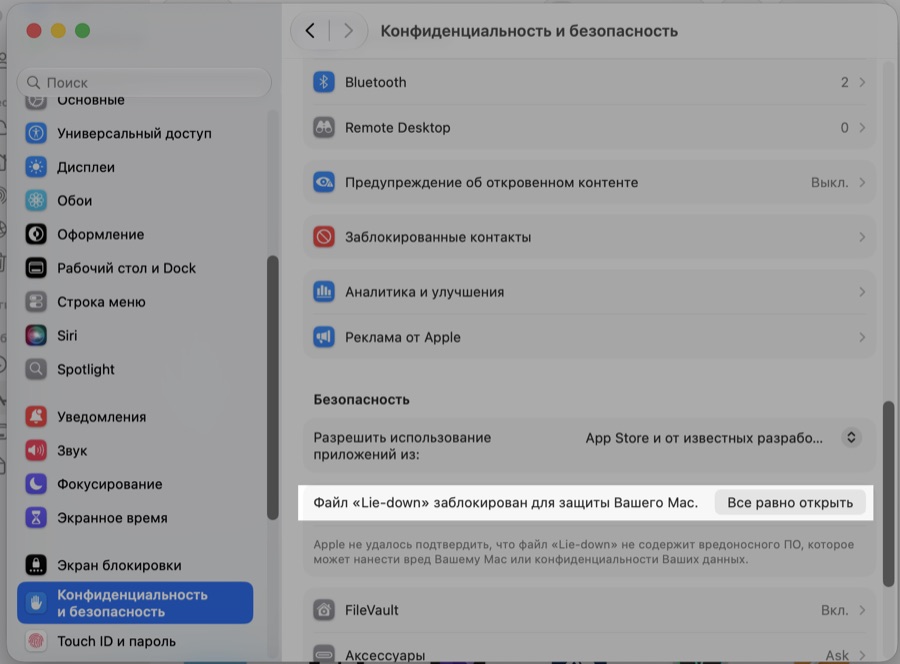Click the Фокусирование moon icon

tap(36, 484)
